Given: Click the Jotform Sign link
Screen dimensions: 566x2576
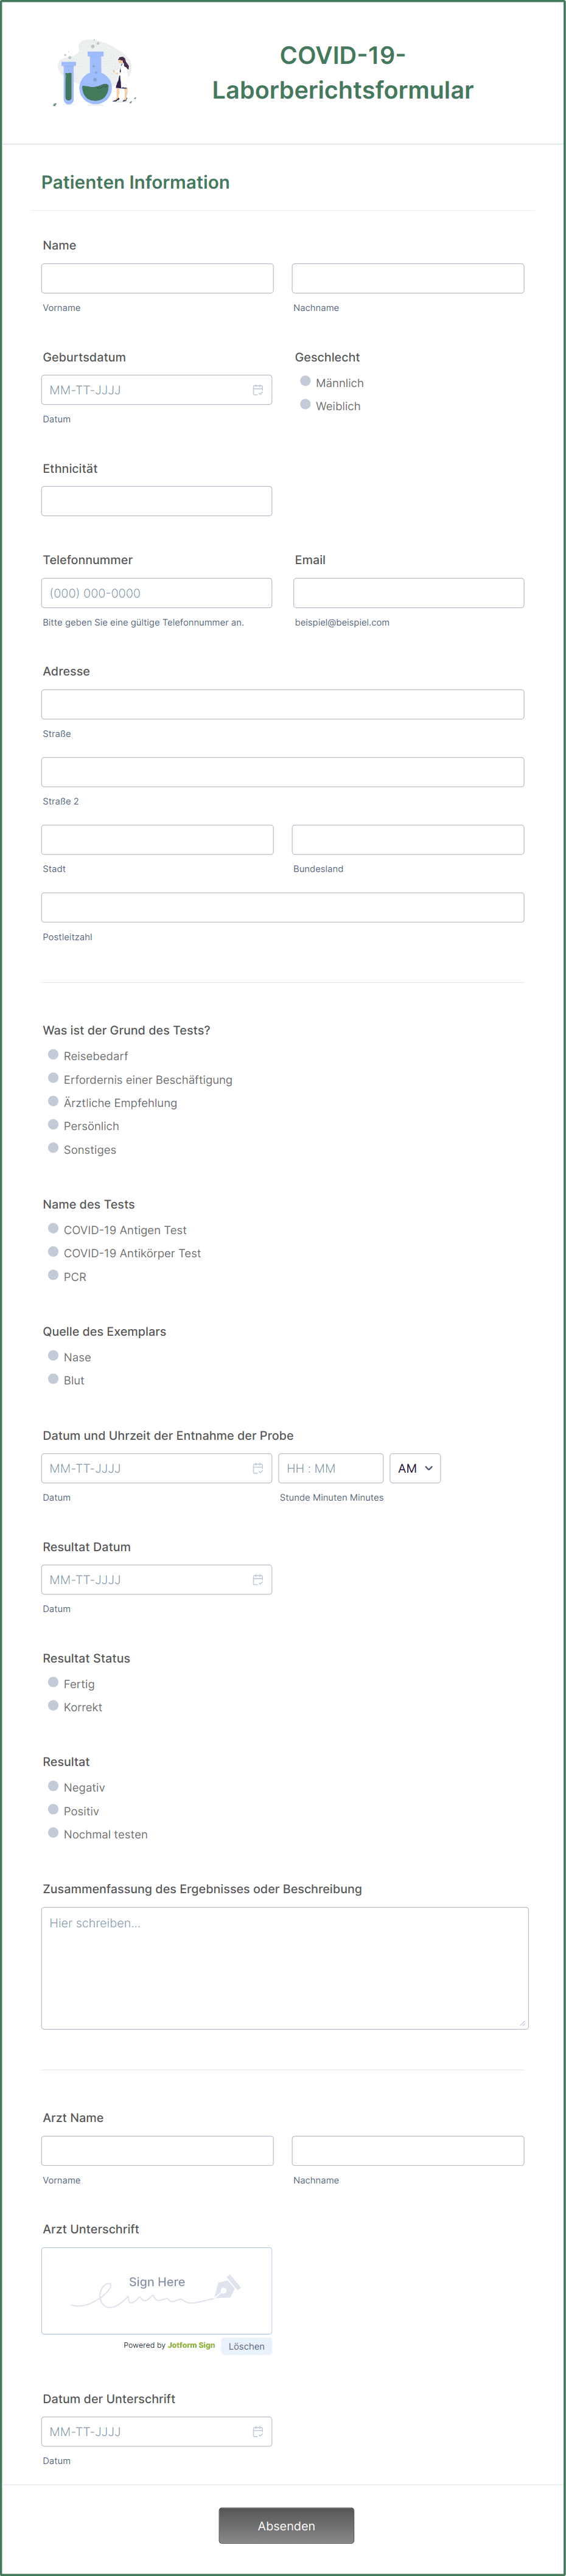Looking at the screenshot, I should tap(191, 2345).
